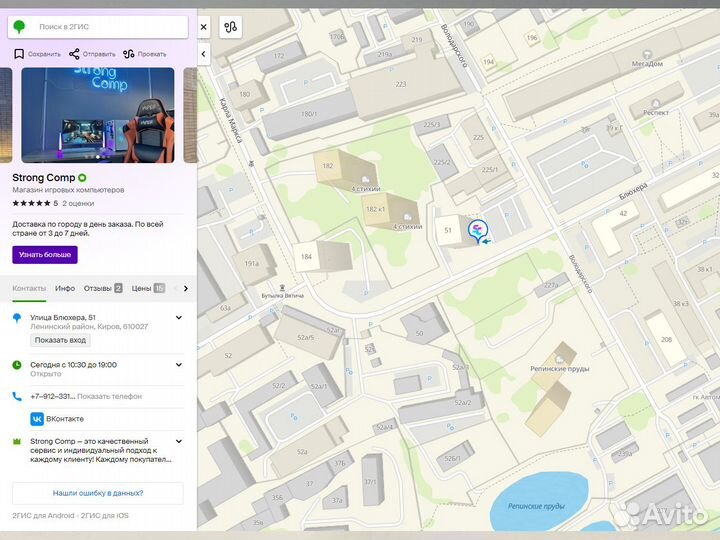Click the Strong Comp map pin marker
The height and width of the screenshot is (540, 720).
tap(478, 231)
